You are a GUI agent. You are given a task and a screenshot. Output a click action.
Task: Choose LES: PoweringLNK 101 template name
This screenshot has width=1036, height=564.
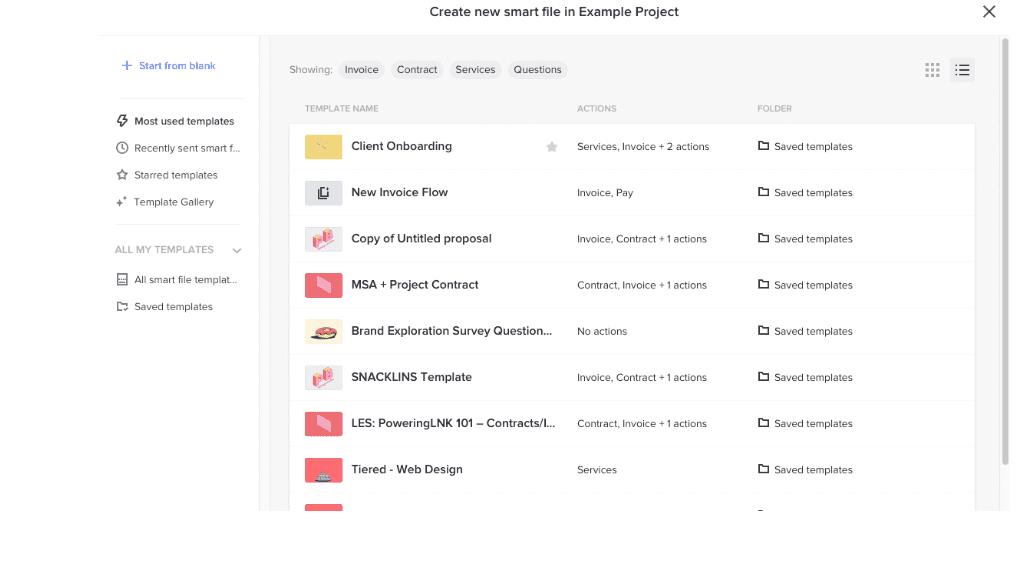tap(453, 423)
